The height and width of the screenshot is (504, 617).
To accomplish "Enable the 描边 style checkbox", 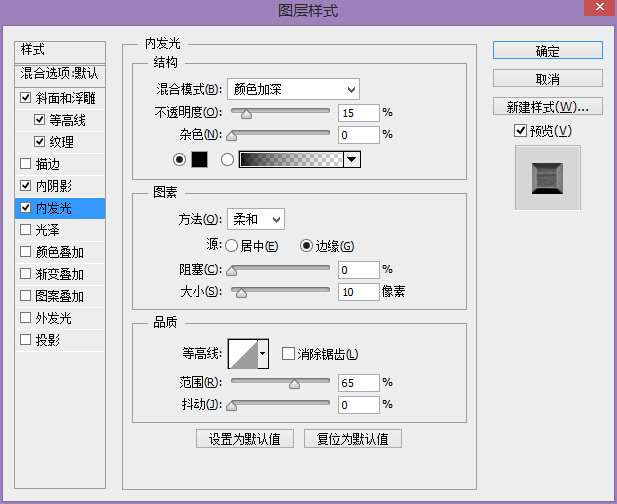I will point(26,164).
